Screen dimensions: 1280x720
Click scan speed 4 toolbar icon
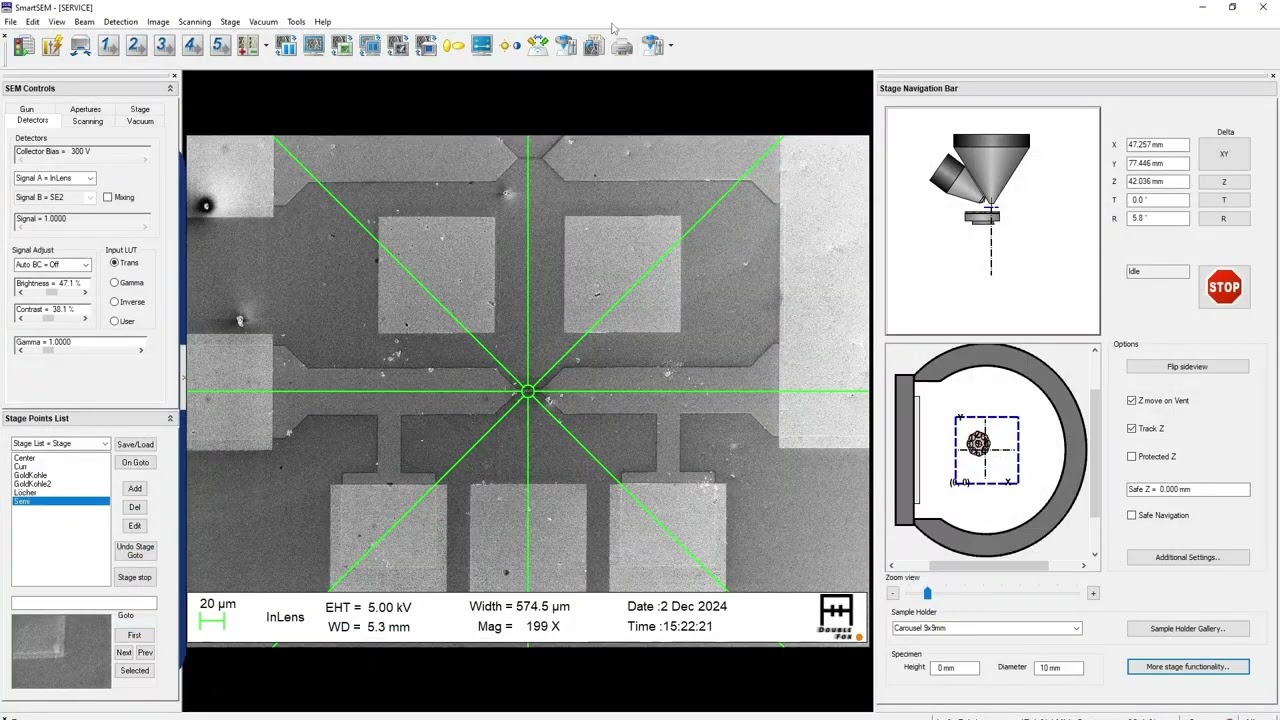point(192,45)
